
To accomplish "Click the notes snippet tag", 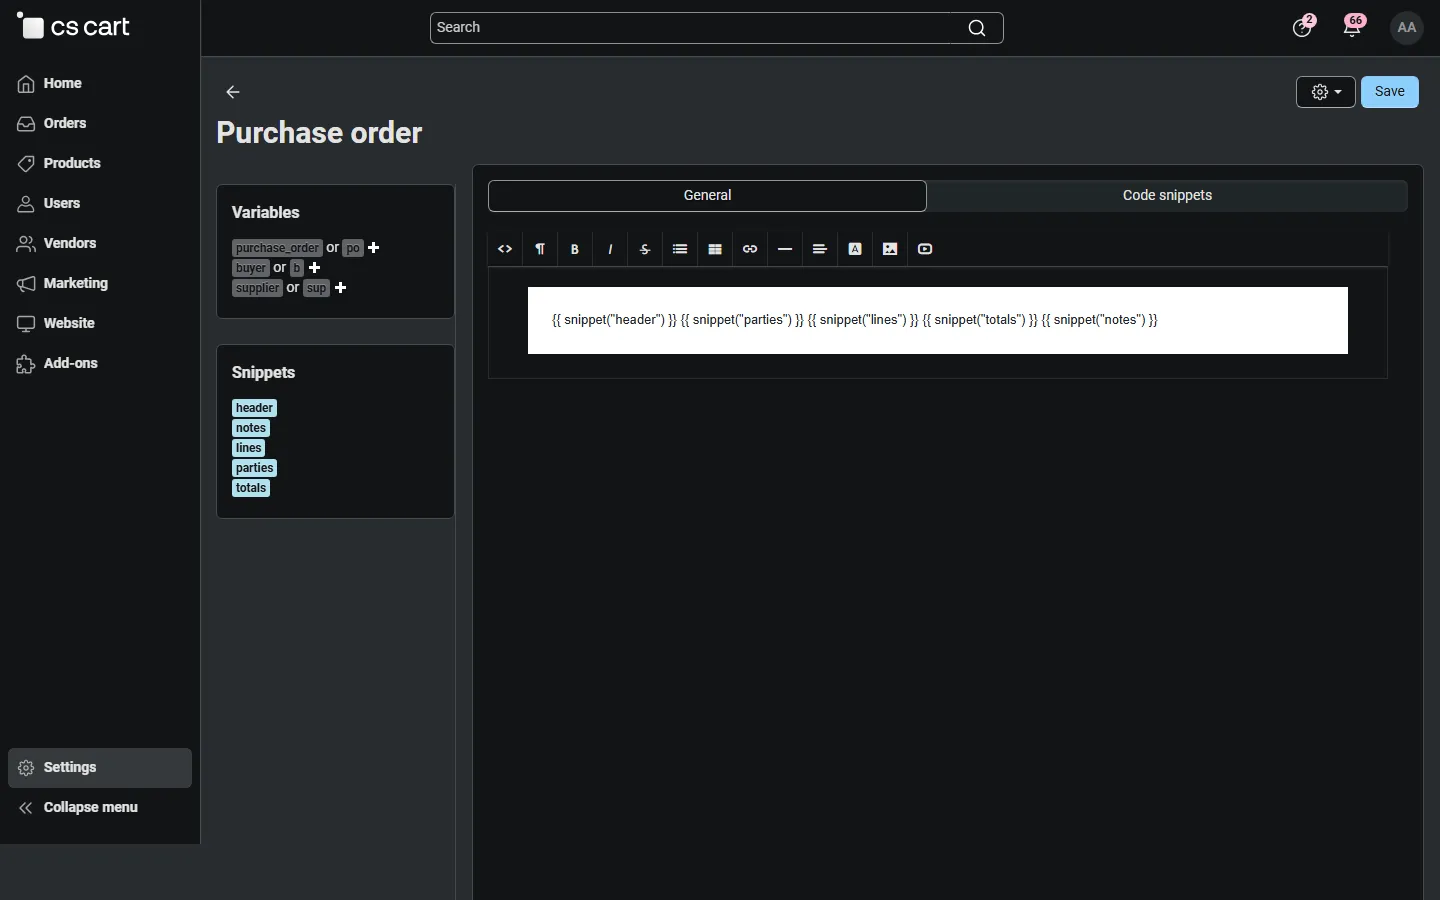I will tap(251, 428).
